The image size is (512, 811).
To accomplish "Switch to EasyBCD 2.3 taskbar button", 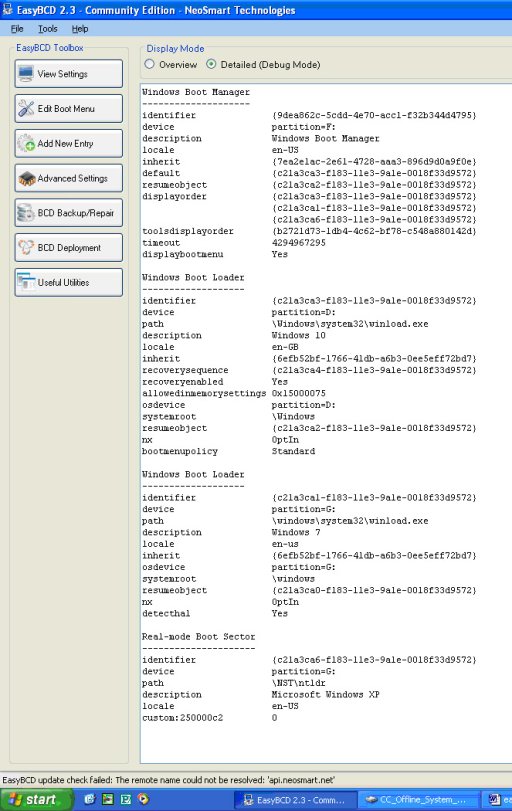I will 296,800.
